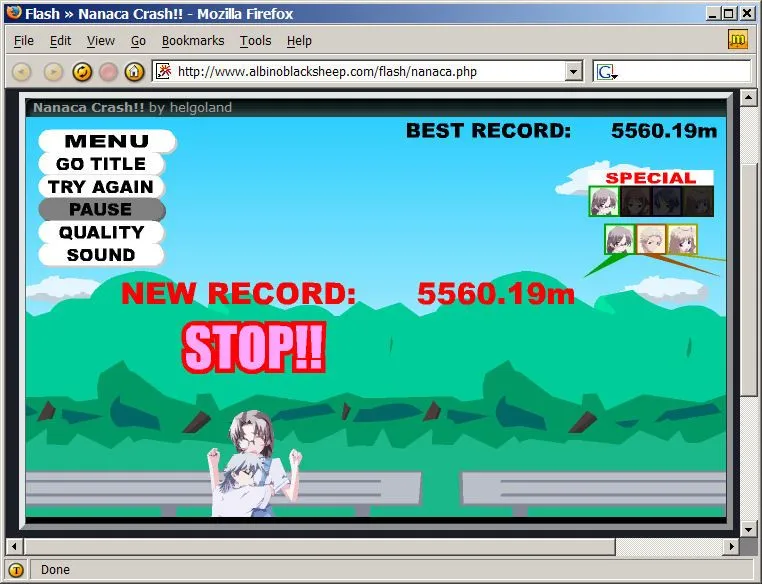The image size is (762, 584).
Task: Click the red Stop loading icon
Action: (x=108, y=72)
